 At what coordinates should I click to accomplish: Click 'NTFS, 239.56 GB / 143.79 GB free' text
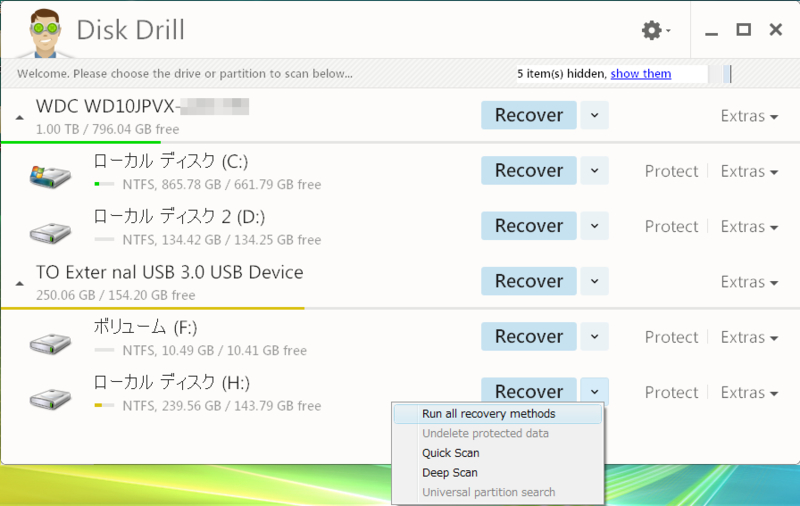pos(222,406)
